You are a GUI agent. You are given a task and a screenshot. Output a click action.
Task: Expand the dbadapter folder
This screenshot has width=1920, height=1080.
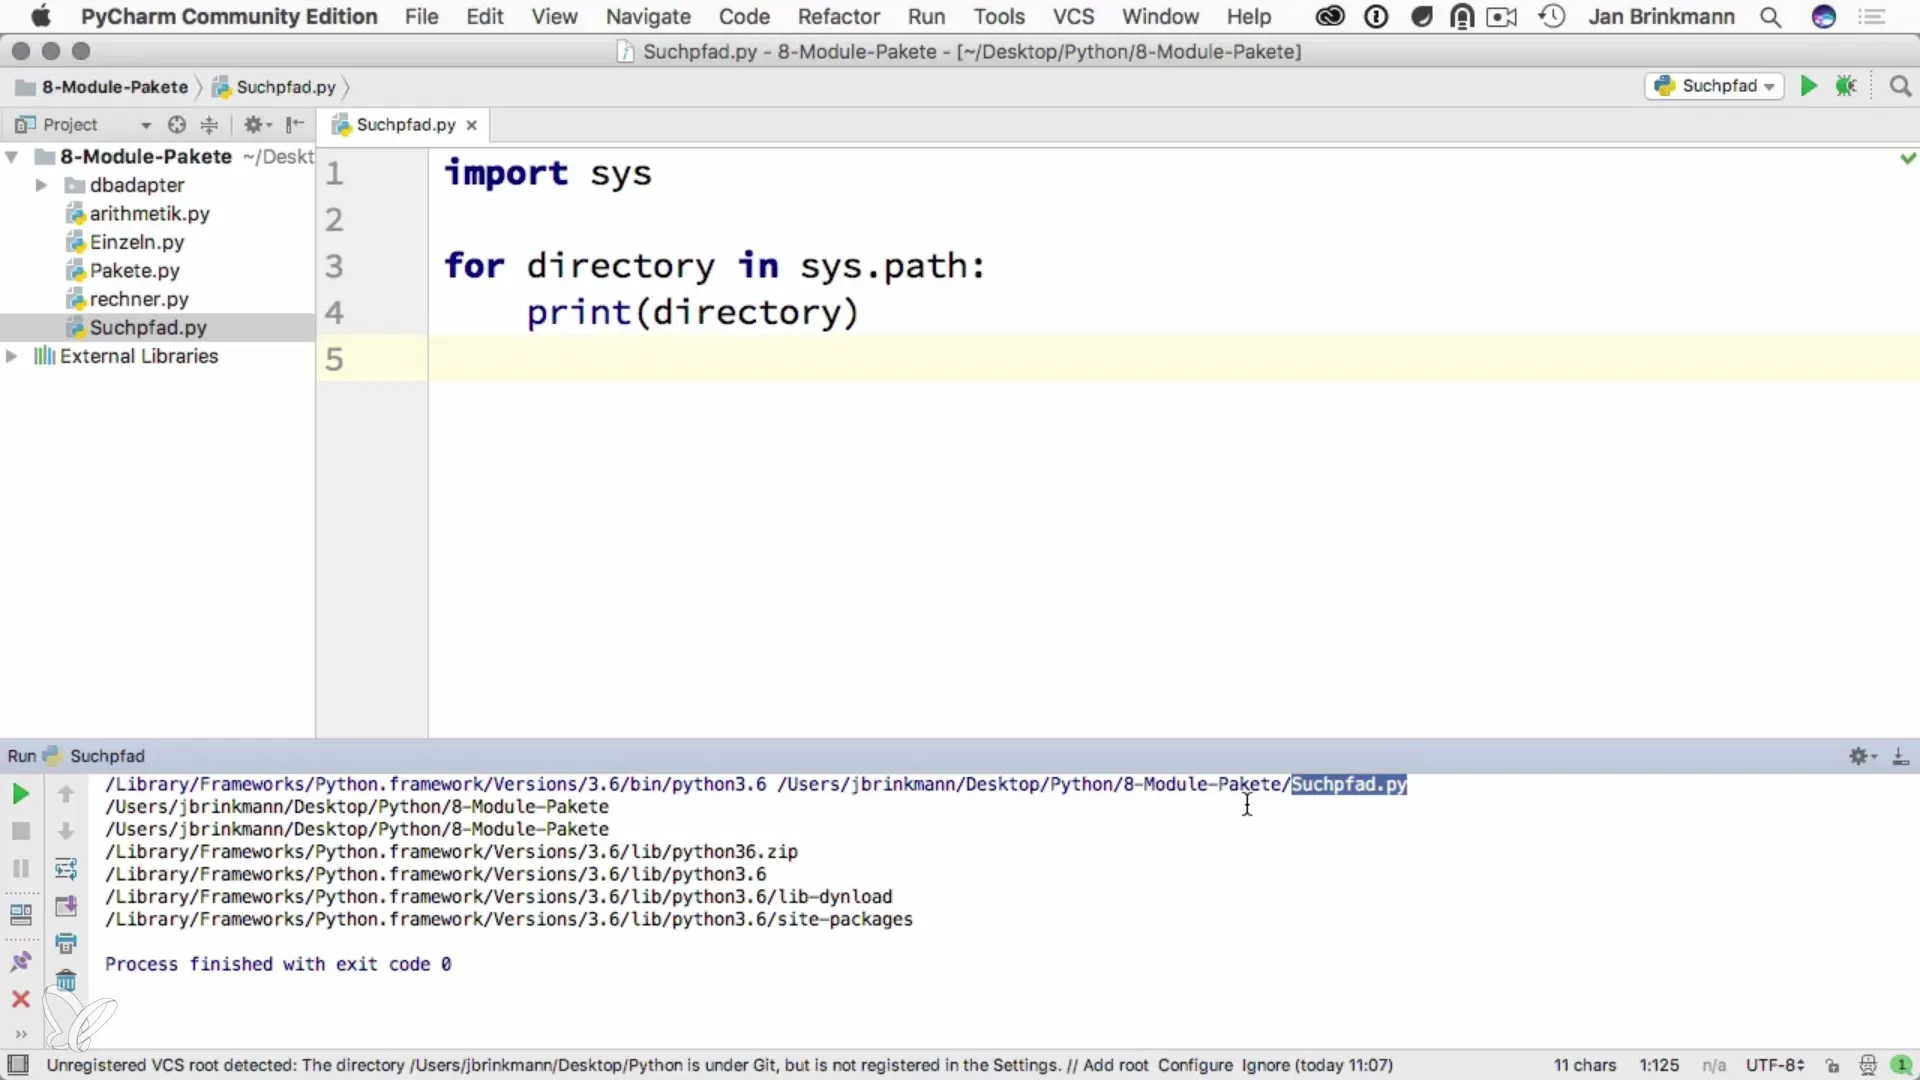tap(41, 185)
